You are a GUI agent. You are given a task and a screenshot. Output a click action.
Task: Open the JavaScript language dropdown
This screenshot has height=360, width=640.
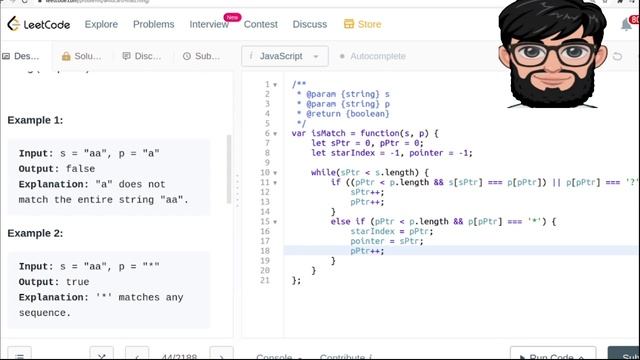tap(285, 56)
